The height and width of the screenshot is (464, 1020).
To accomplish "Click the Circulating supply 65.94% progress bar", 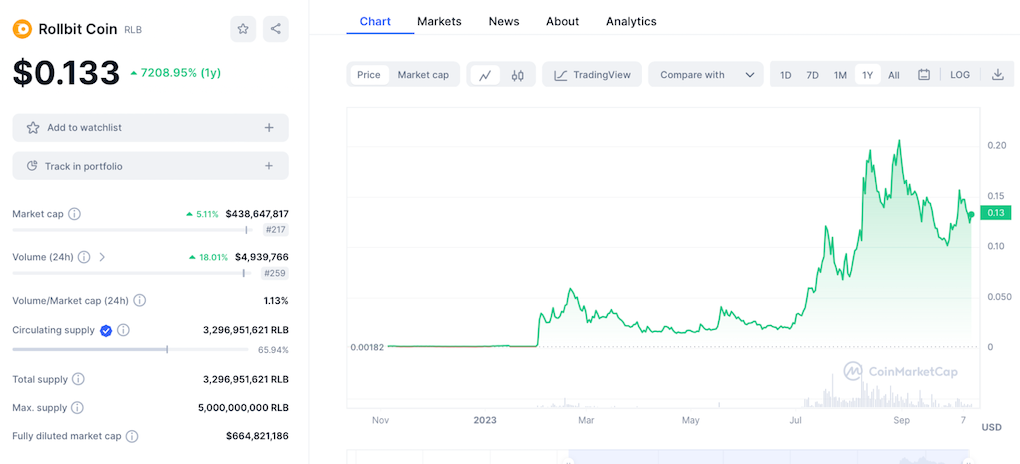I will coord(130,349).
